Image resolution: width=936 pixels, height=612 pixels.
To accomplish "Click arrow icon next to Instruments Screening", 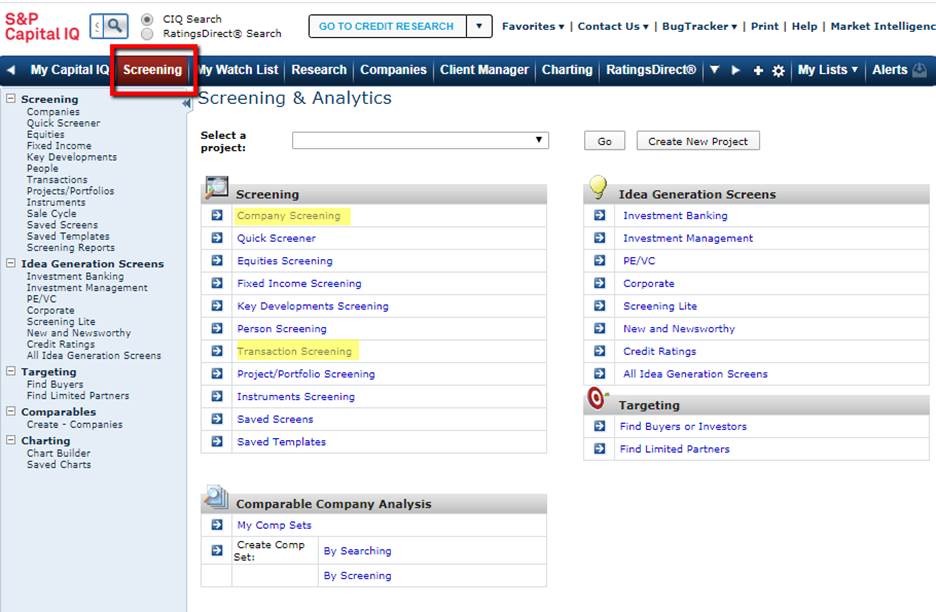I will (217, 396).
